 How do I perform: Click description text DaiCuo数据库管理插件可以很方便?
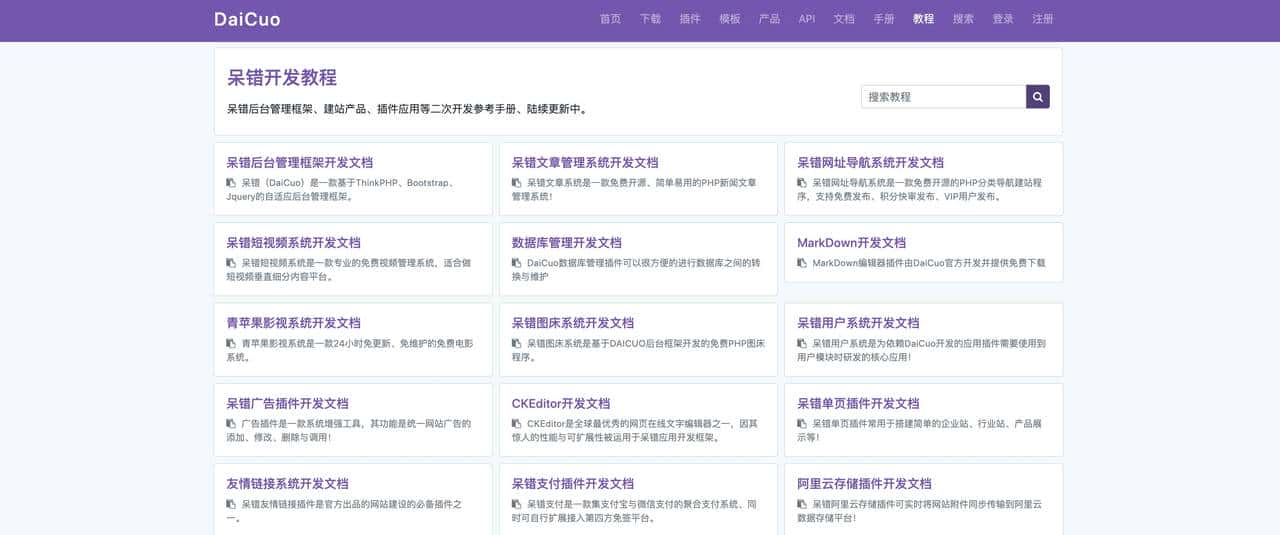pyautogui.click(x=636, y=269)
